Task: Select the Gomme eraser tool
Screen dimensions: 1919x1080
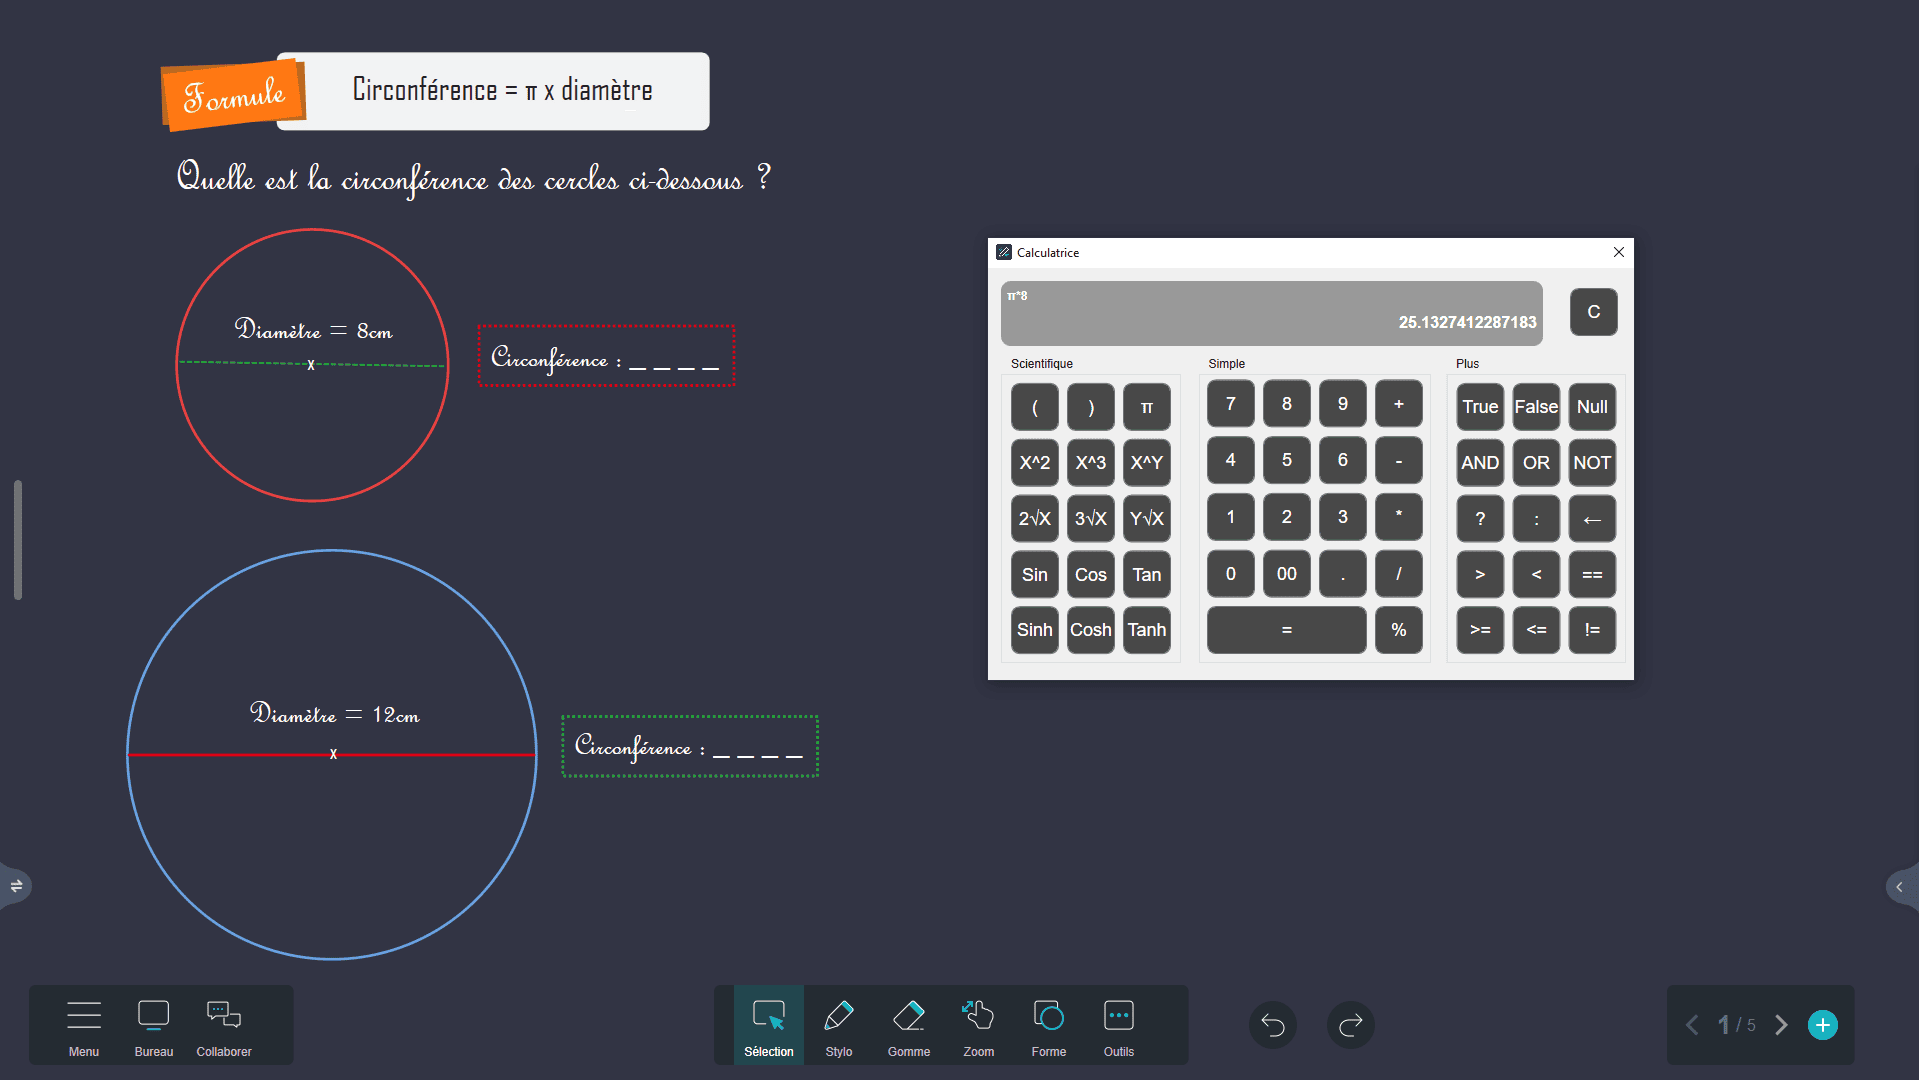Action: click(908, 1025)
